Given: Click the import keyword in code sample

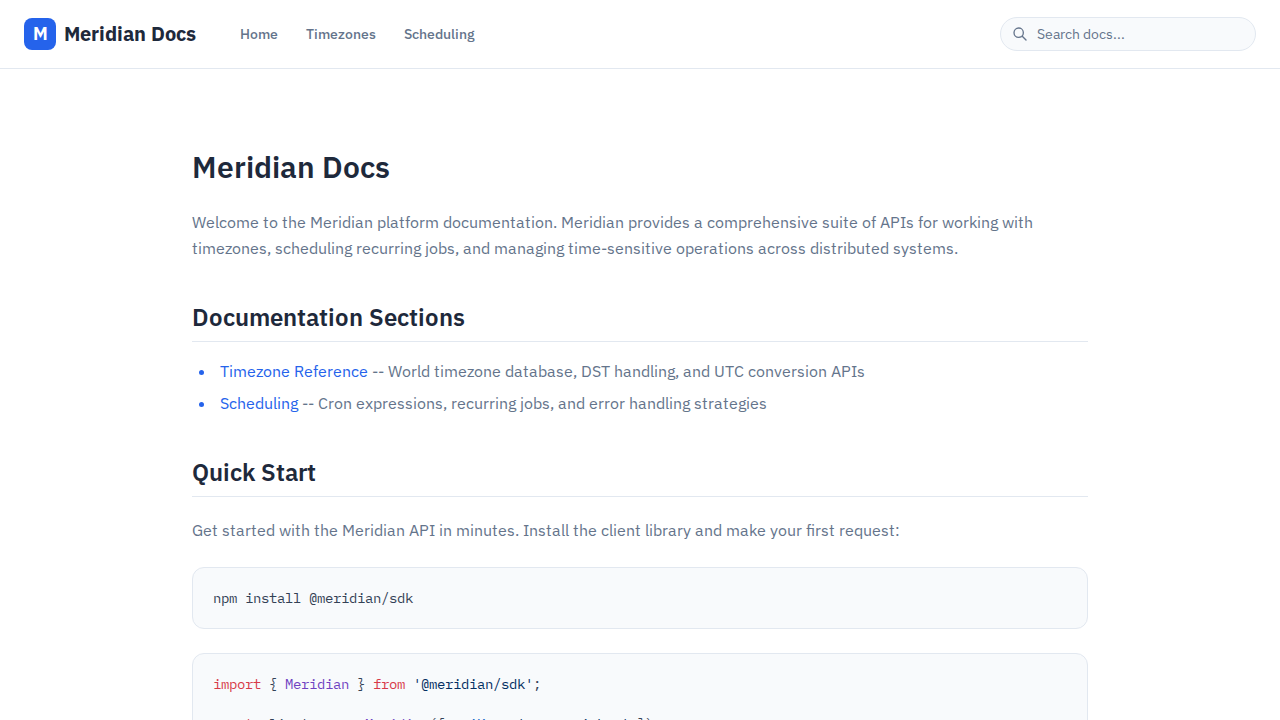Looking at the screenshot, I should (237, 684).
